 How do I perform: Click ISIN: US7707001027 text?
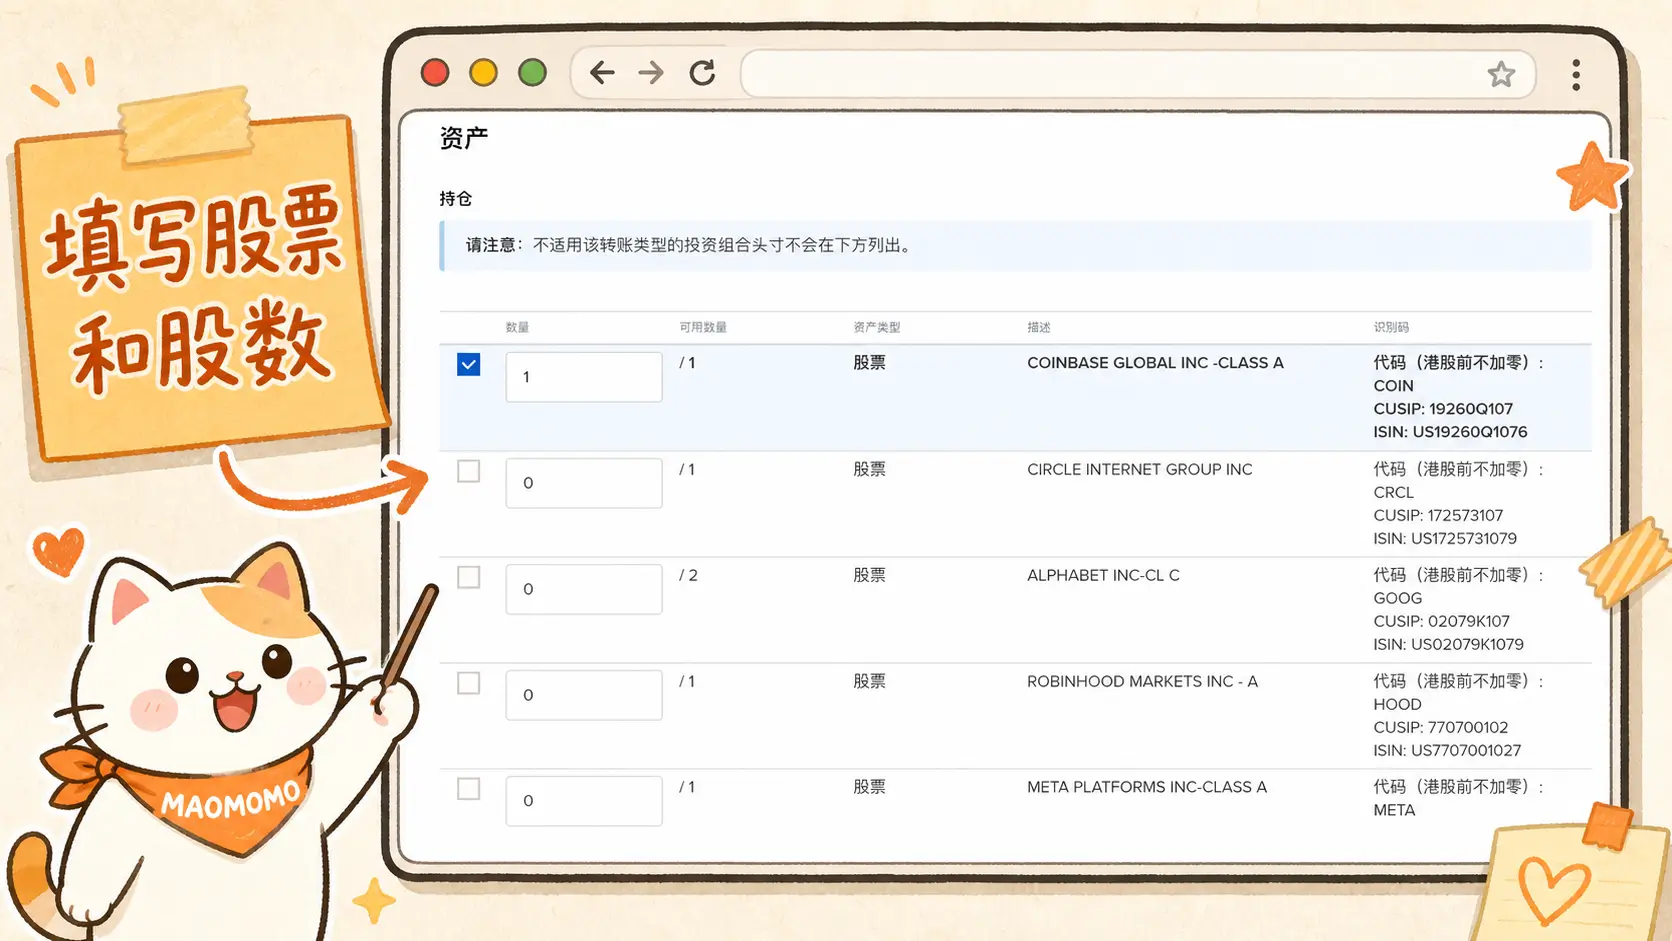(x=1447, y=750)
